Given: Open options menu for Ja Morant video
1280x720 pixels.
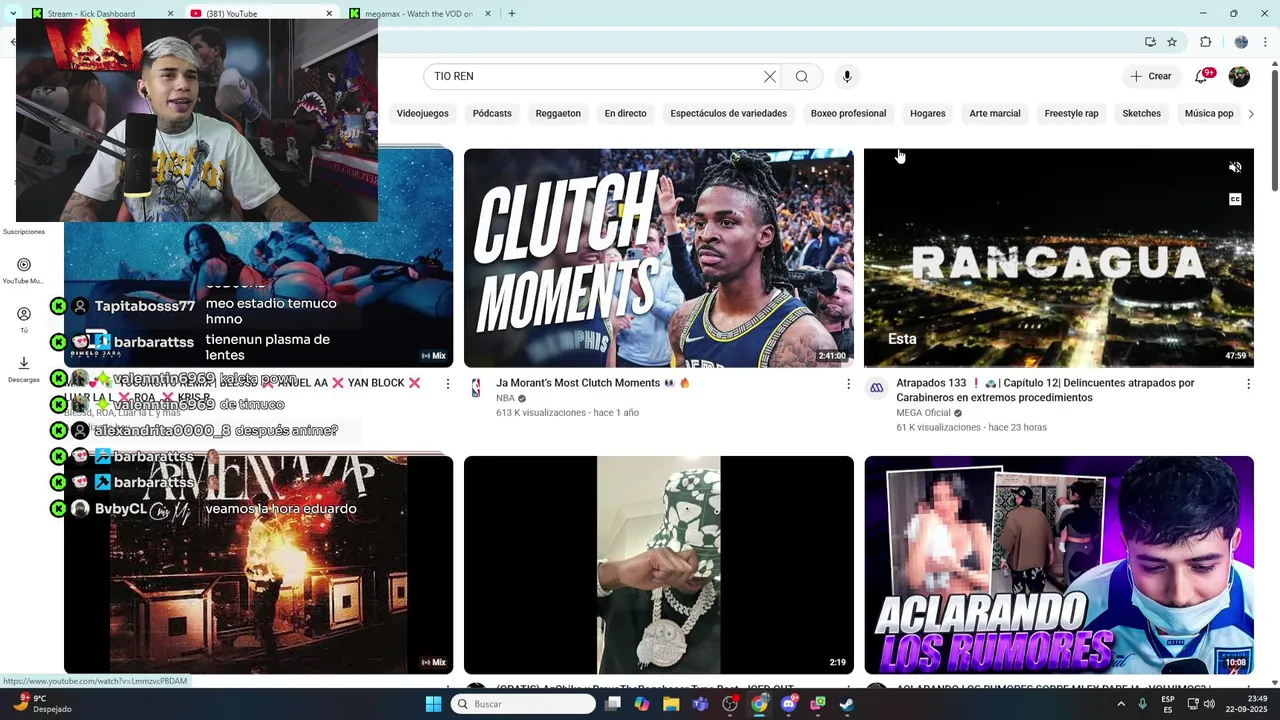Looking at the screenshot, I should coord(848,384).
